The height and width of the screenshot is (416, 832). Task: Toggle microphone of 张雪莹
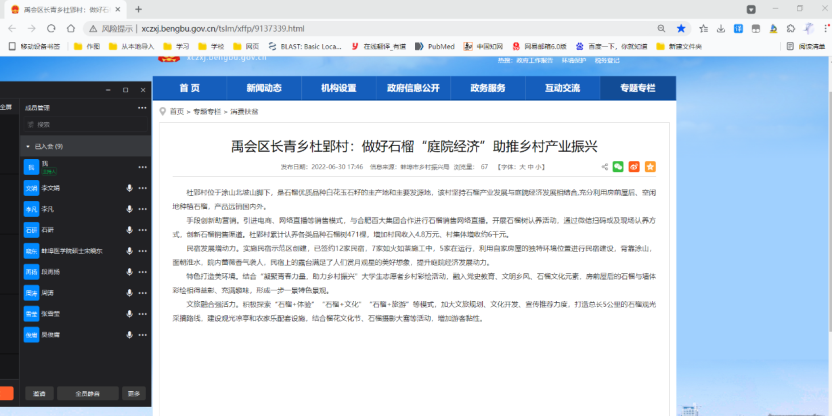pyautogui.click(x=129, y=314)
